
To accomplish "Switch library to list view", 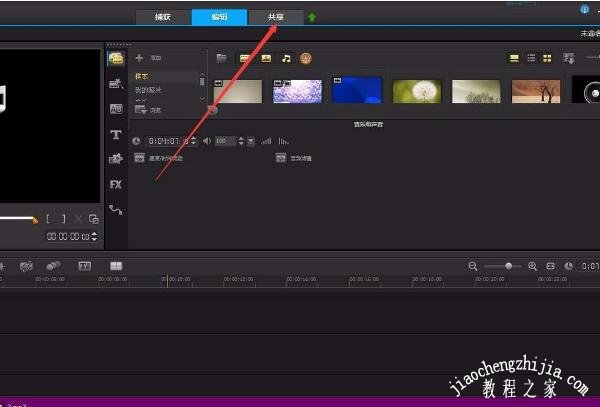I will [531, 59].
